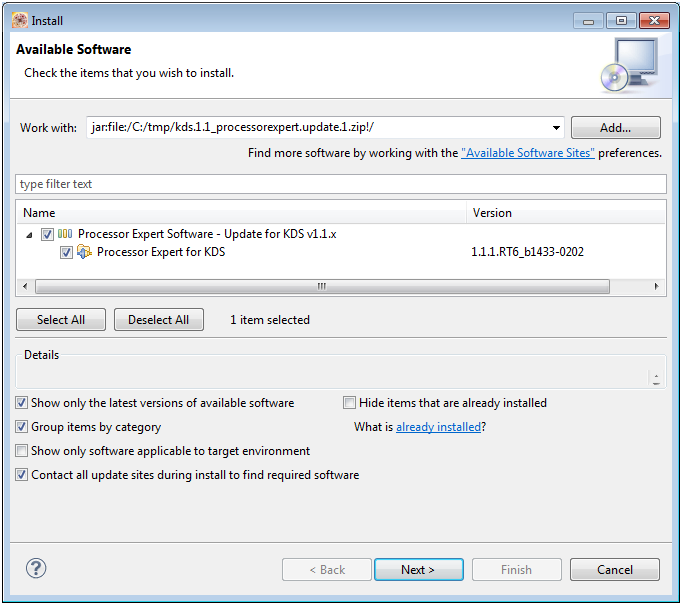Viewport: 682px width, 605px height.
Task: Click the horizontal scrollbar thumb in software list
Action: coord(322,286)
